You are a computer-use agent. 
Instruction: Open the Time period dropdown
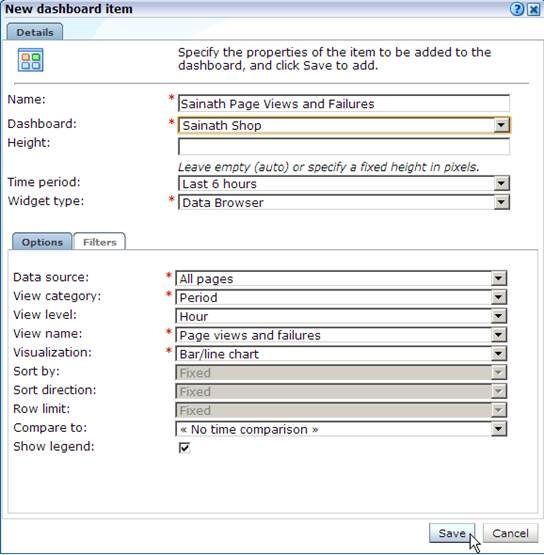click(344, 183)
